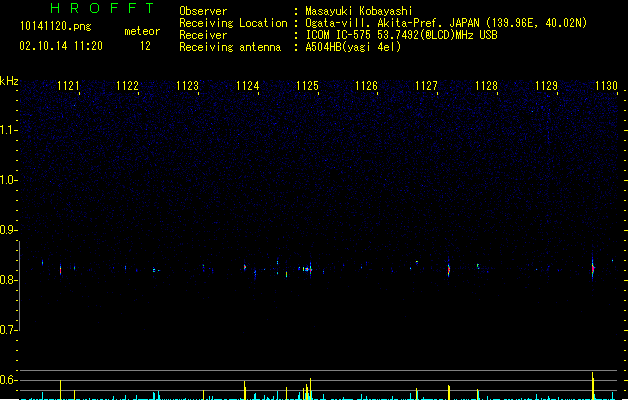The width and height of the screenshot is (629, 400).
Task: Click the grey frequency range bracket at left
Action: pyautogui.click(x=19, y=286)
